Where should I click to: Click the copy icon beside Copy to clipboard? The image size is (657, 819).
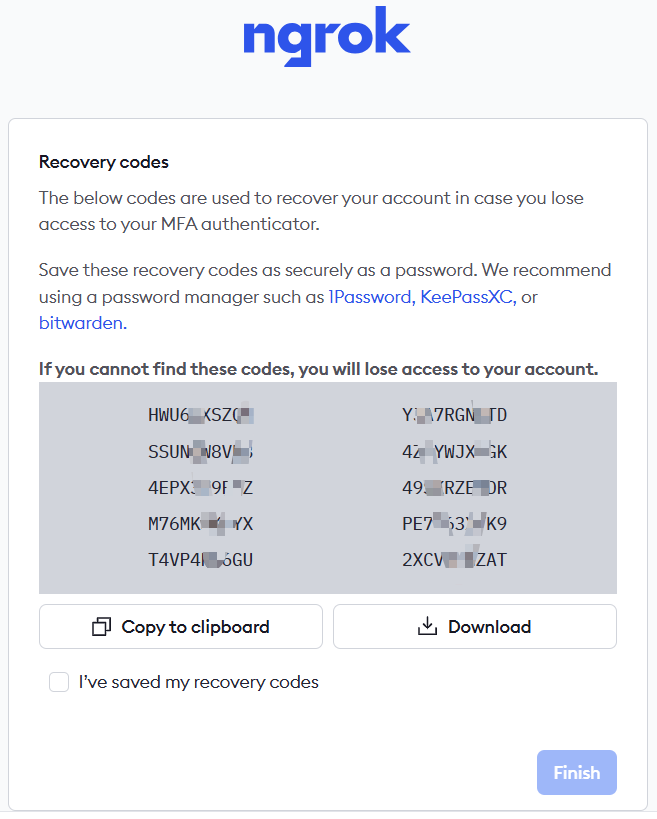click(101, 627)
